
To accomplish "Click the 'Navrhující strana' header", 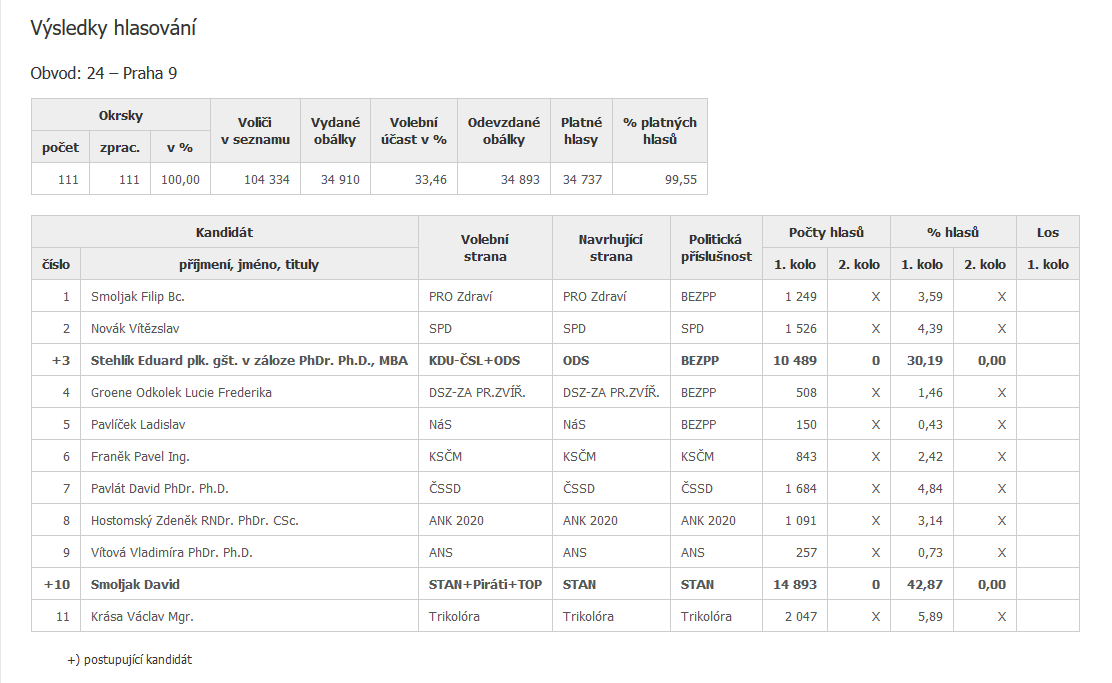I will click(x=611, y=248).
